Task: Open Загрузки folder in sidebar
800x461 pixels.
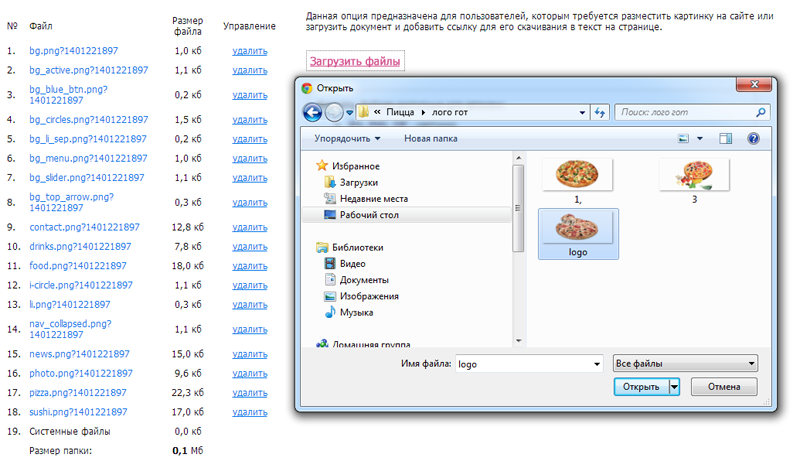Action: pyautogui.click(x=358, y=183)
